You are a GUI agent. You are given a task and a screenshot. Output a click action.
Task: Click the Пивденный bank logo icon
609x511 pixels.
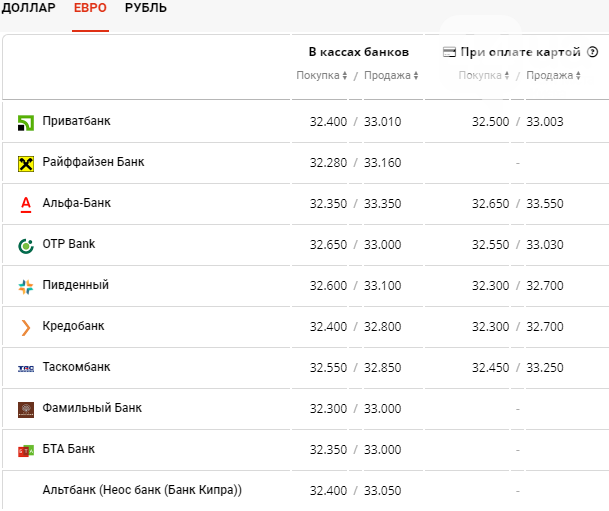click(26, 287)
